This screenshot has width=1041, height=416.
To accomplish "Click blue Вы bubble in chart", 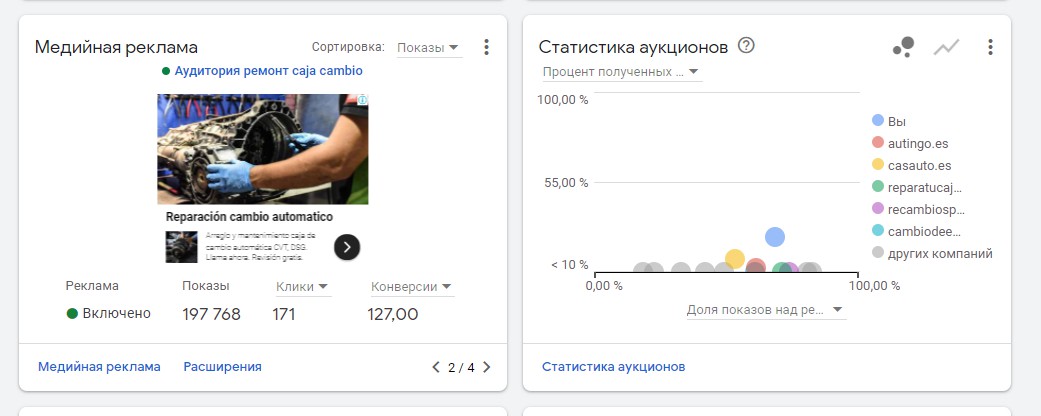I will pos(775,237).
